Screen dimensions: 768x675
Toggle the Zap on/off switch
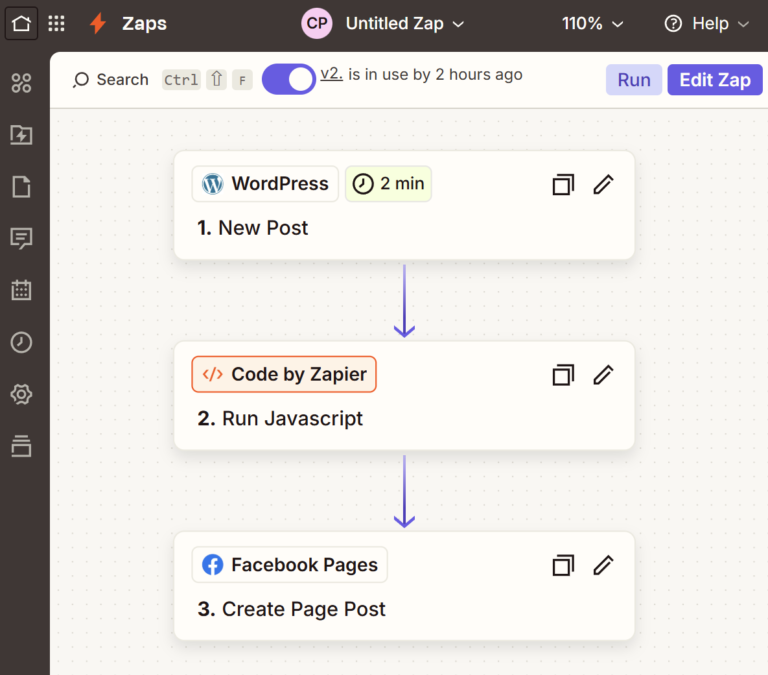289,79
